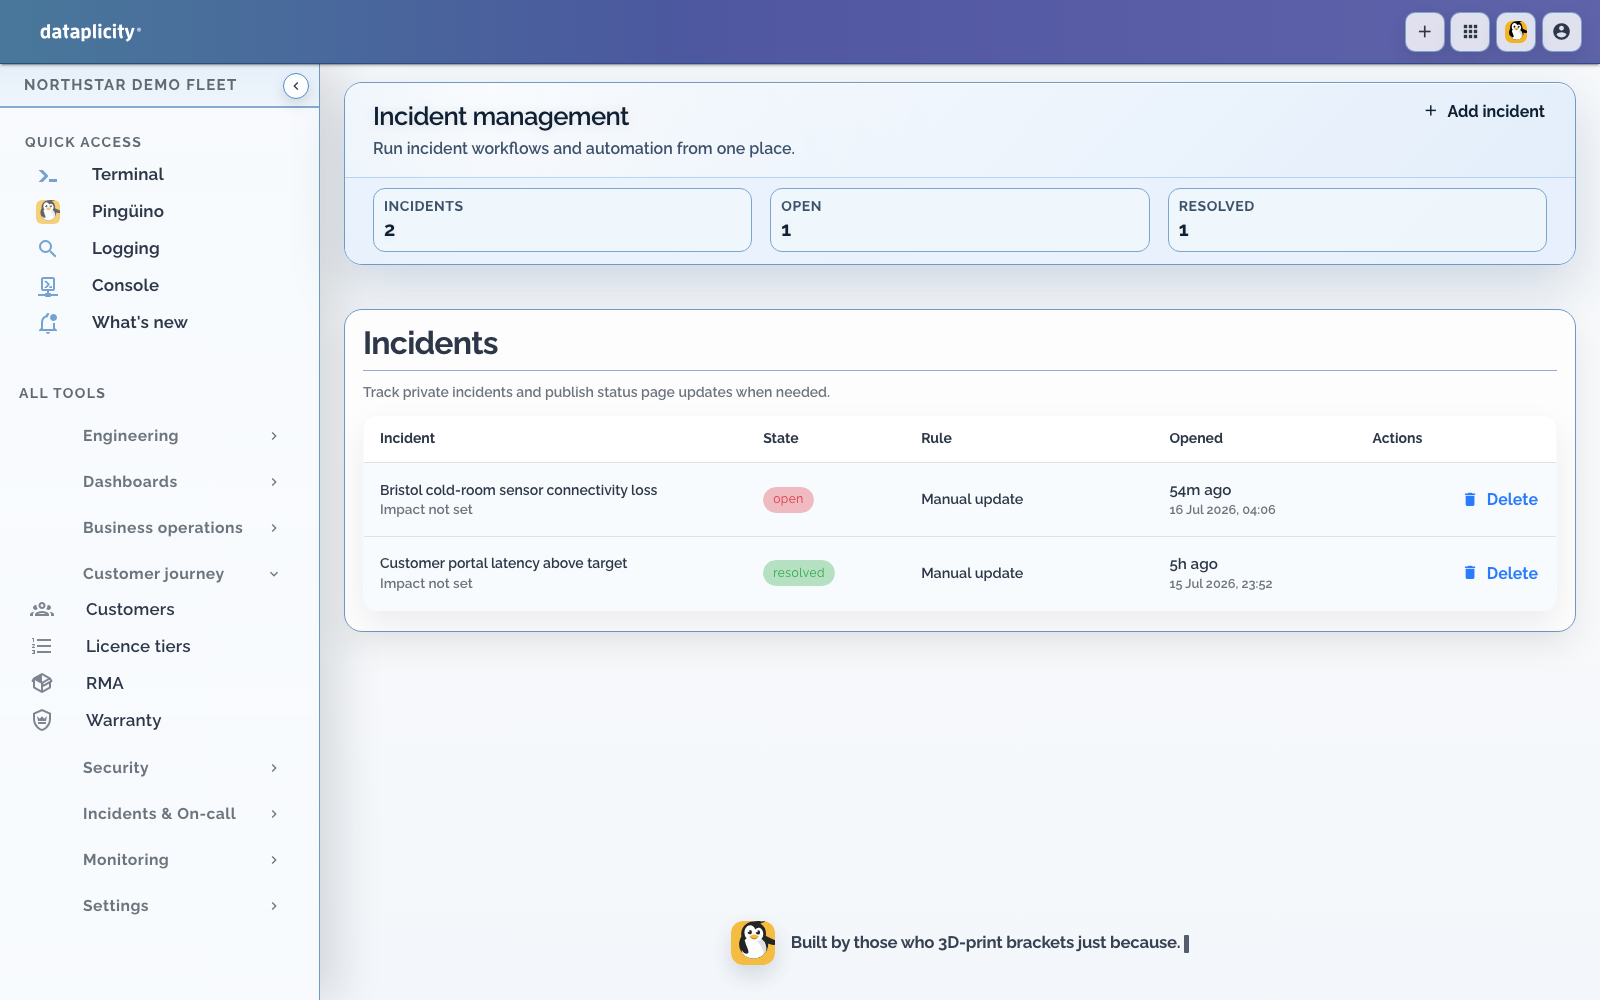Click the State column header
The image size is (1600, 1000).
point(781,438)
